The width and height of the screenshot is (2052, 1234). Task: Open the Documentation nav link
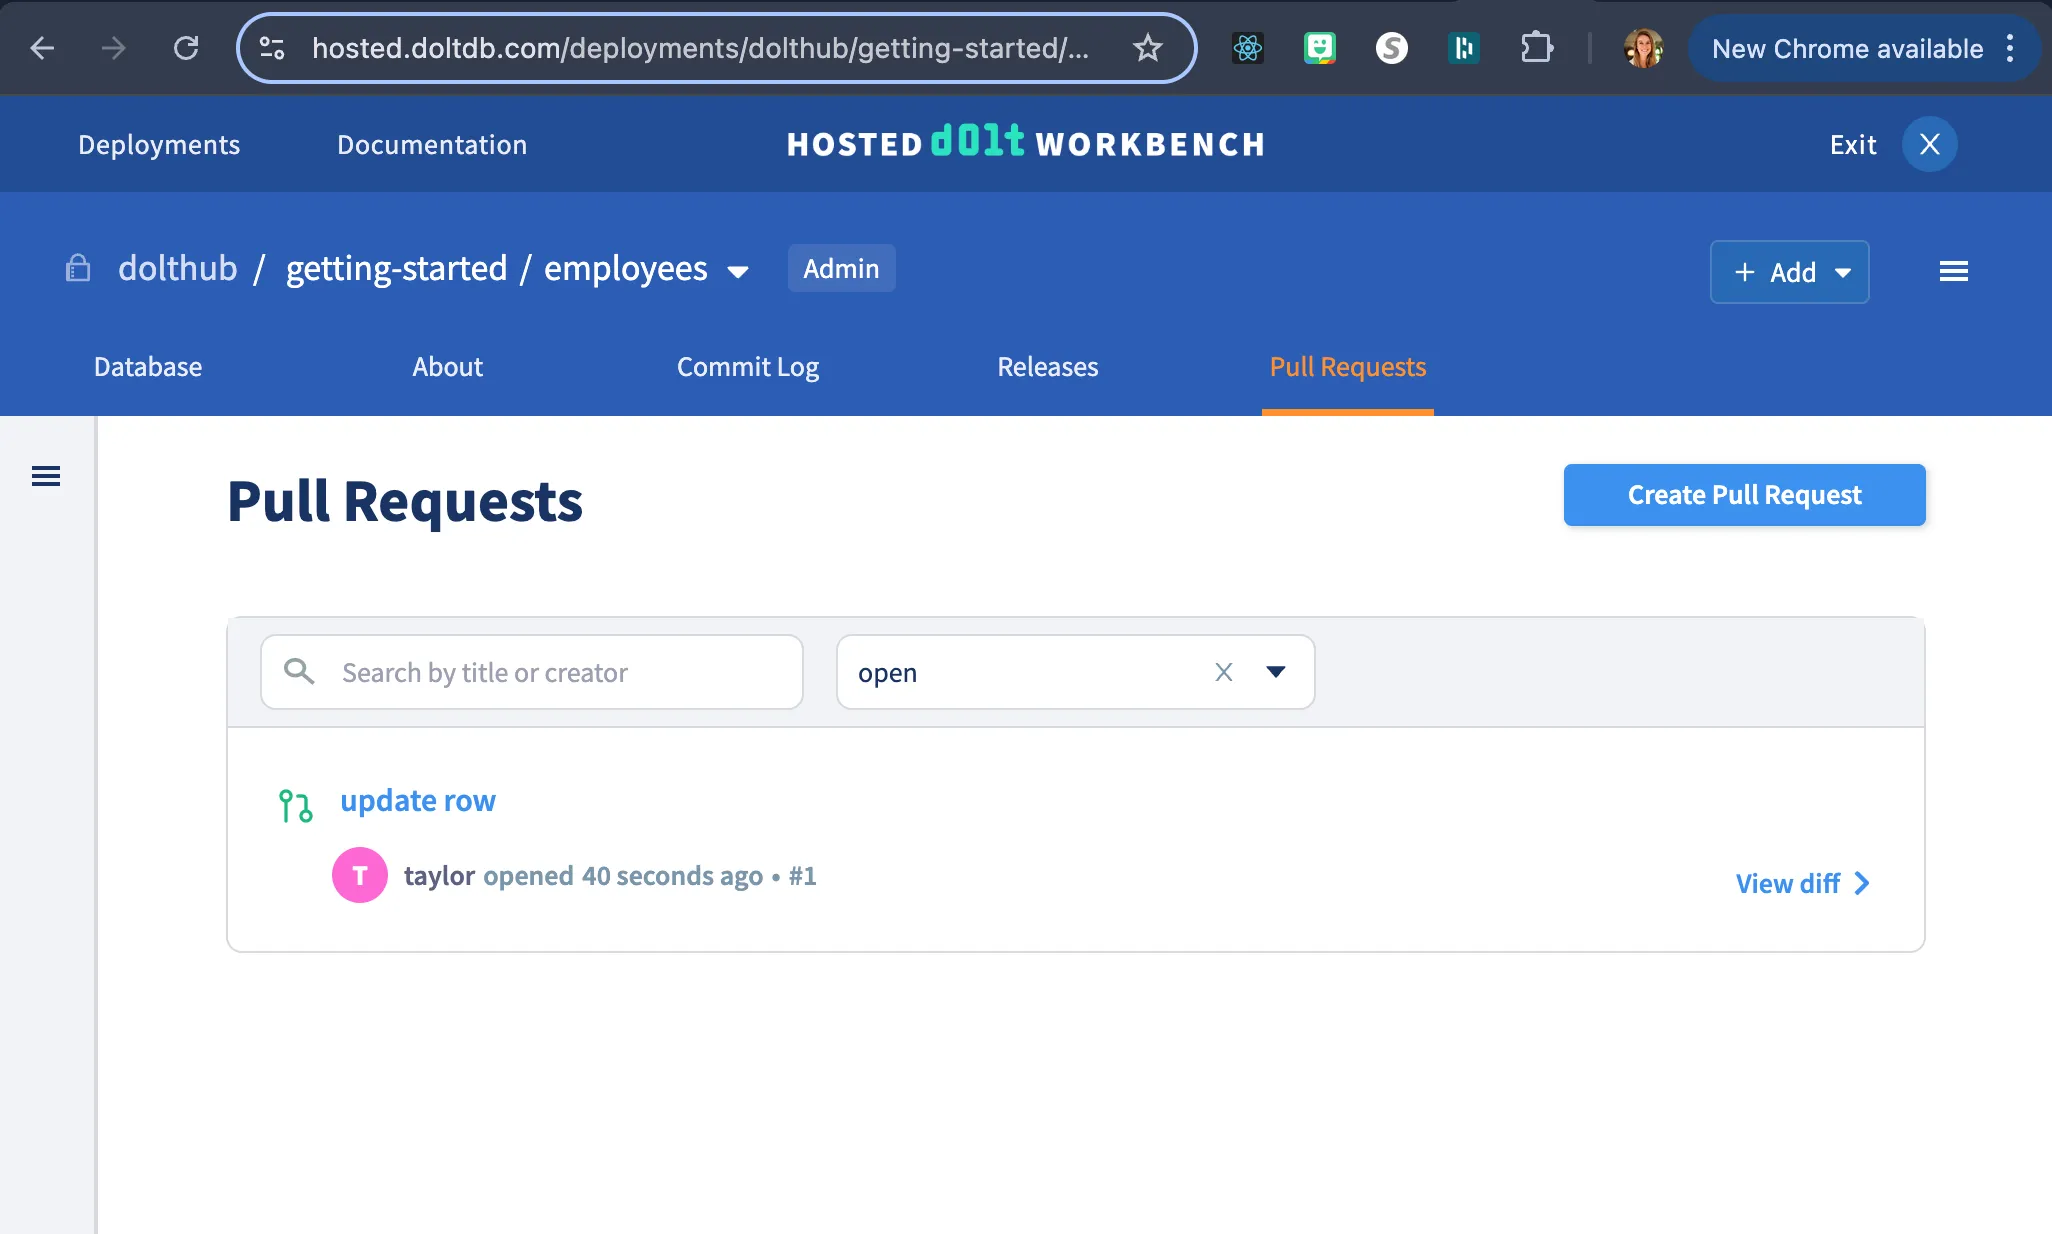coord(431,145)
